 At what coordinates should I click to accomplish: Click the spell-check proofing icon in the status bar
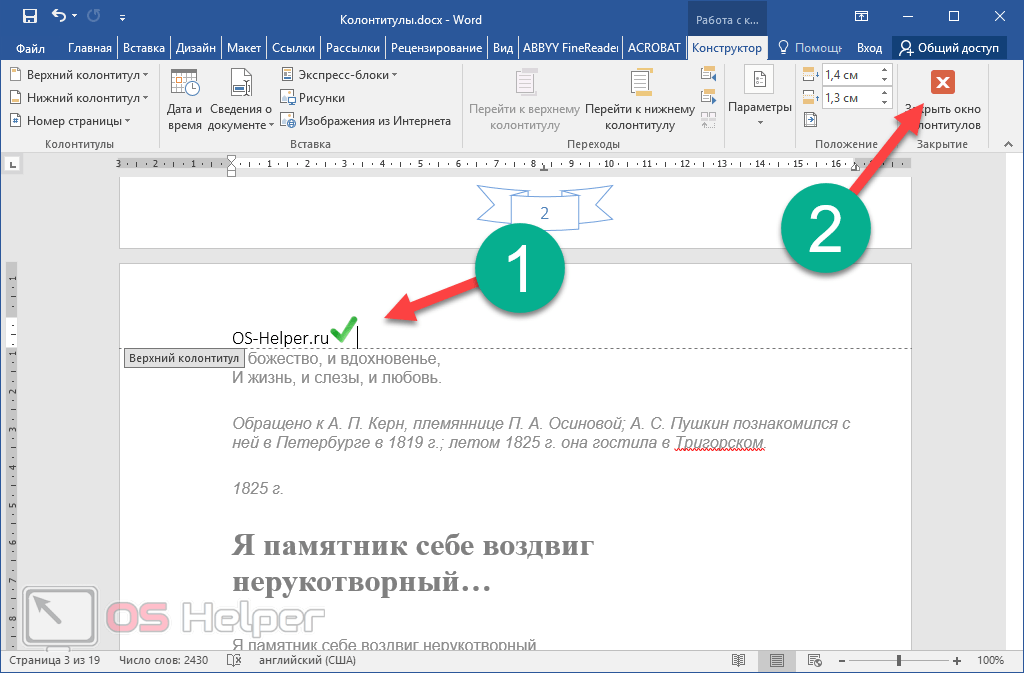[x=234, y=661]
